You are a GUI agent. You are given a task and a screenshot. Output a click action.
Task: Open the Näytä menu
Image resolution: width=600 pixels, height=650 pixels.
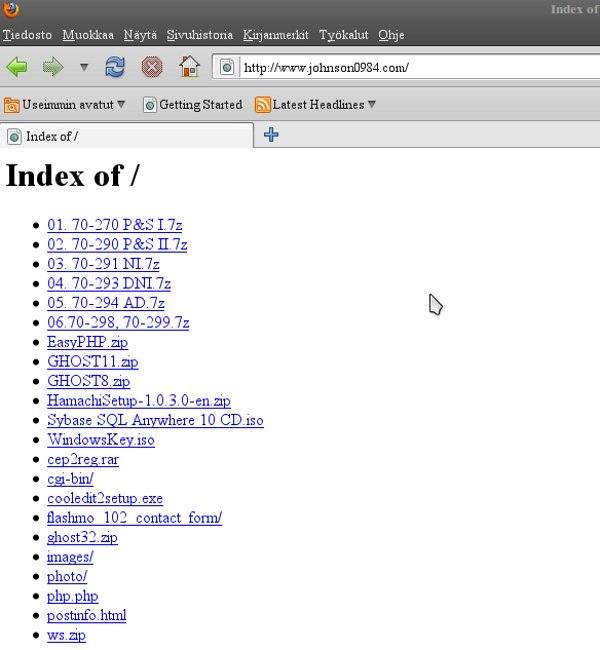[x=140, y=35]
